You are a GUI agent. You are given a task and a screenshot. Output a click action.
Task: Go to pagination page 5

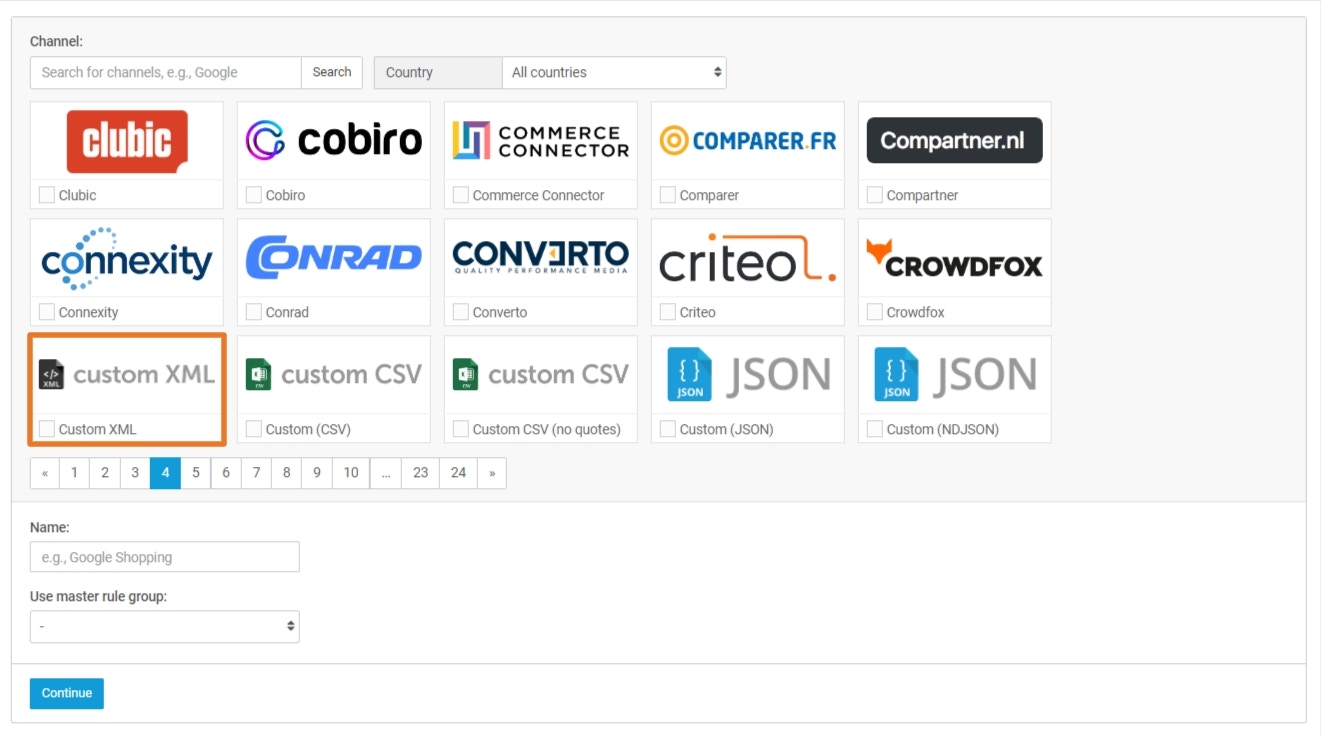click(196, 473)
